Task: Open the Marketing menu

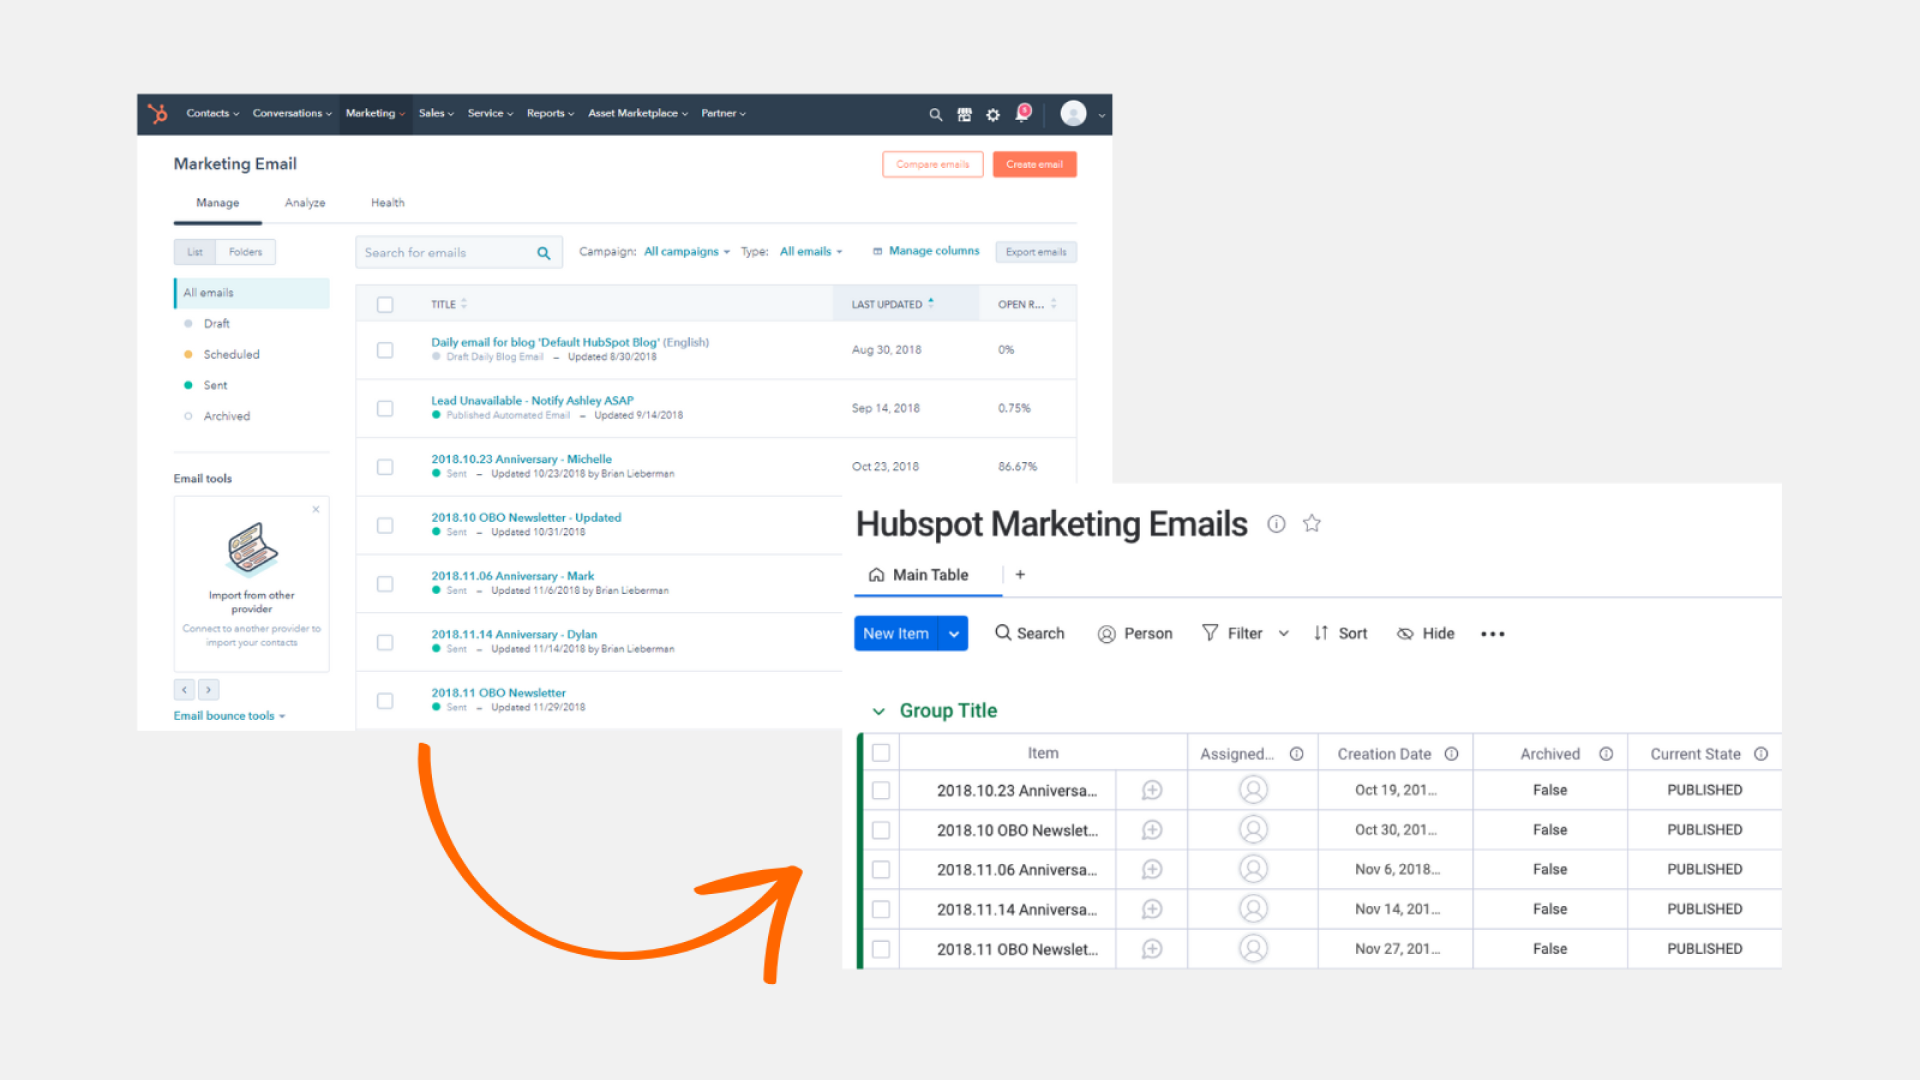Action: [x=375, y=114]
